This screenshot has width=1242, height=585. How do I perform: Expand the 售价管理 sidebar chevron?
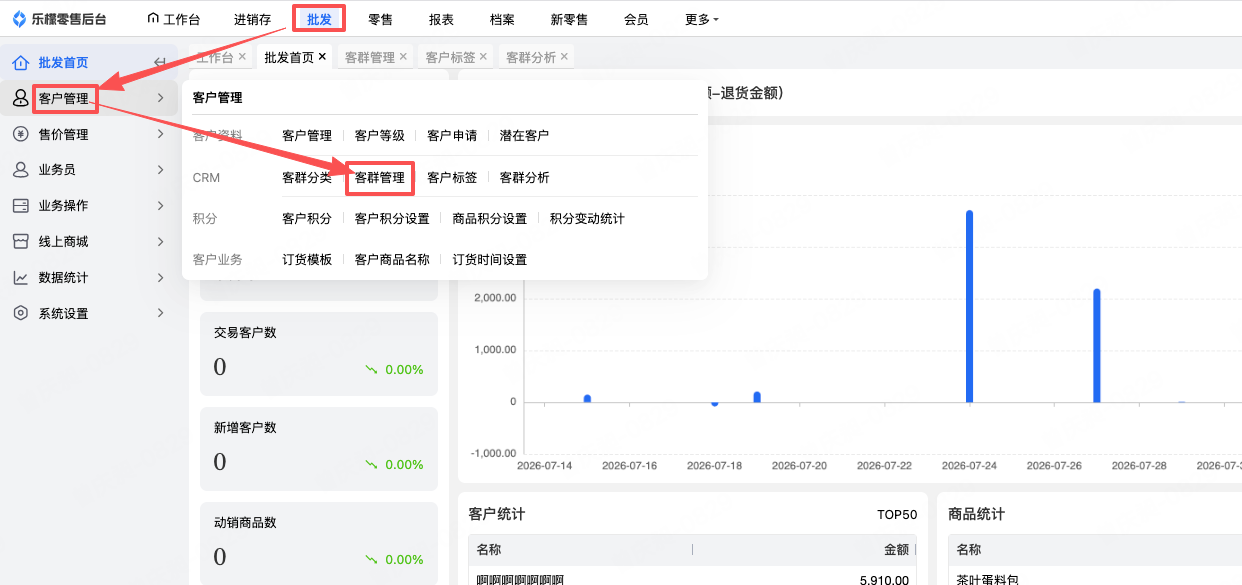160,134
